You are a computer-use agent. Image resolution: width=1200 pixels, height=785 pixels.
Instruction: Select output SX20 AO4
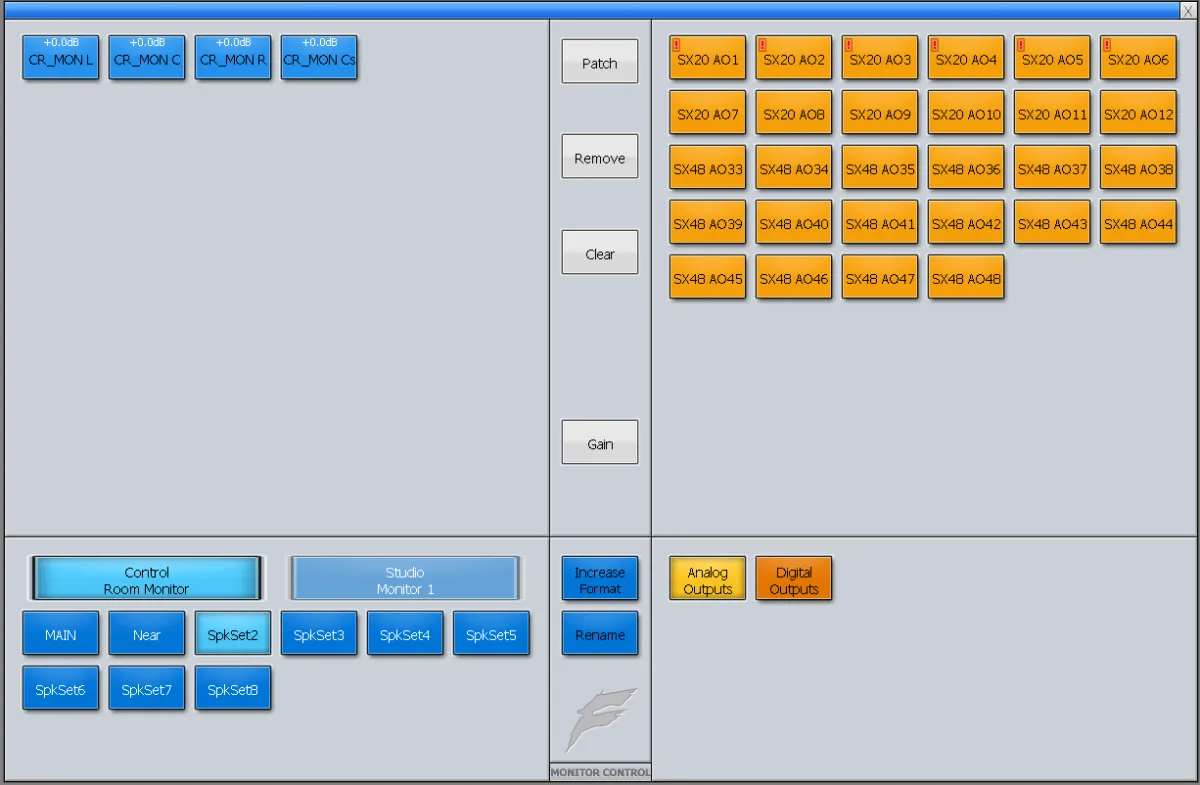coord(966,58)
